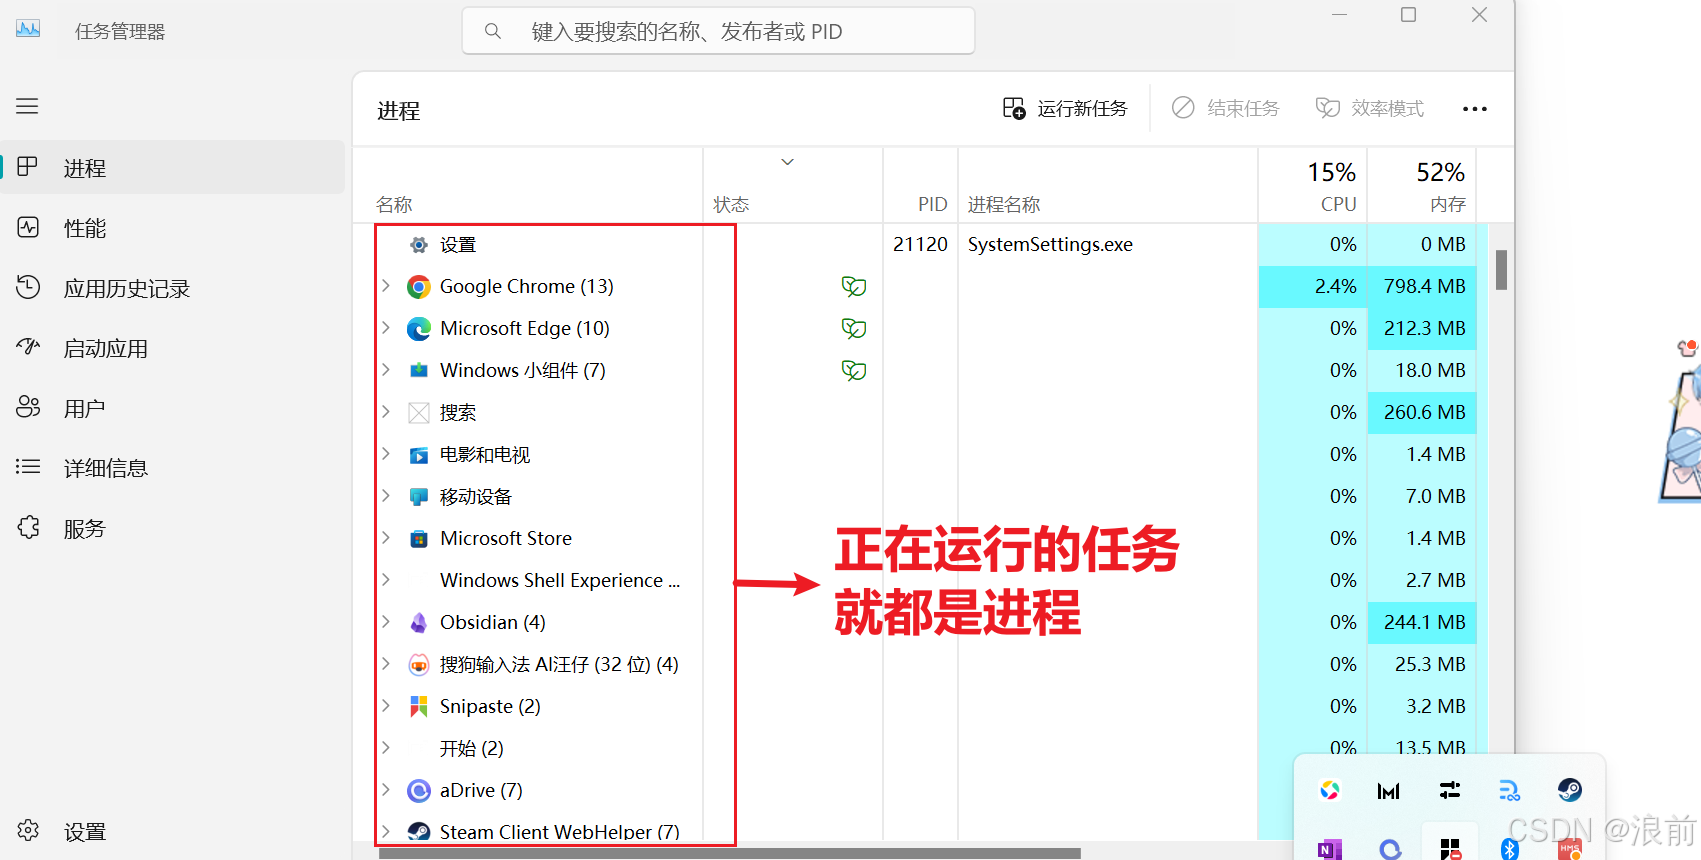Image resolution: width=1701 pixels, height=860 pixels.
Task: Expand the Snipaste (2) process group
Action: tap(386, 706)
